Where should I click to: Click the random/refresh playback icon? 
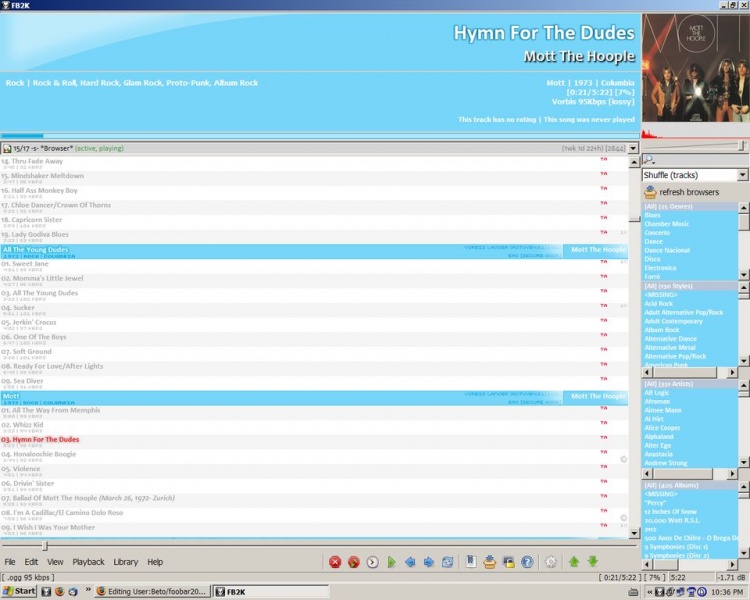(448, 562)
